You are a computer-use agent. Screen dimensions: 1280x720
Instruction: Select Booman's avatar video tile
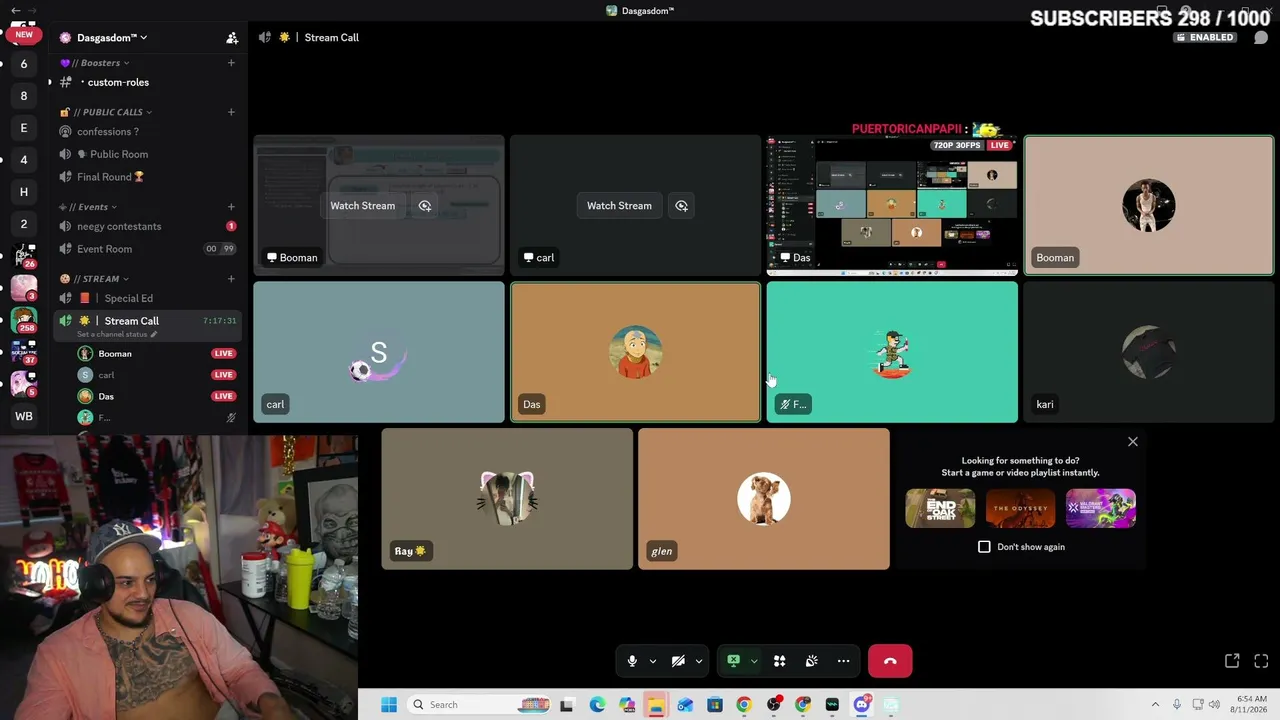pos(1149,205)
